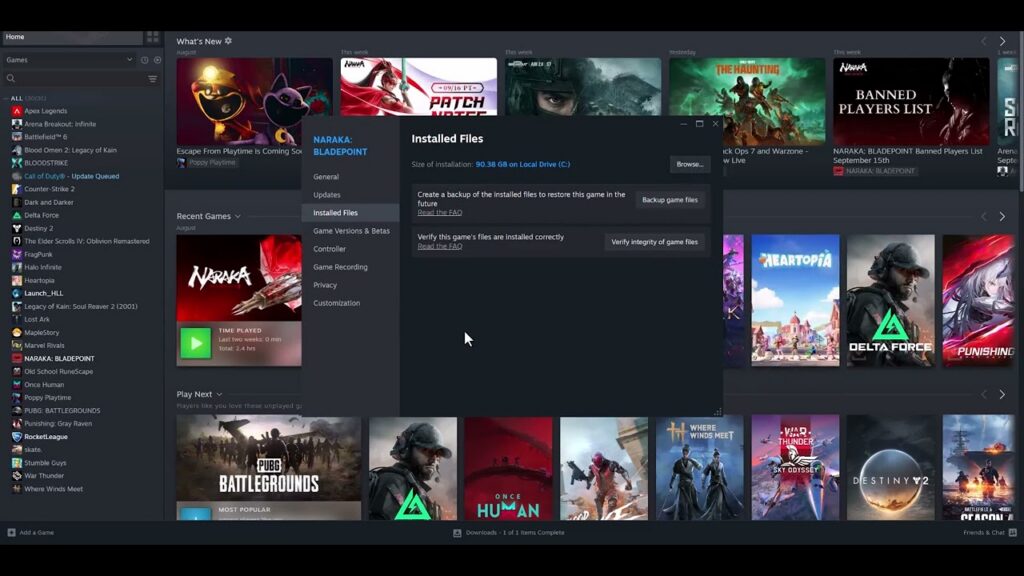This screenshot has width=1024, height=576.
Task: Click the War Thunder sidebar icon
Action: tap(17, 475)
